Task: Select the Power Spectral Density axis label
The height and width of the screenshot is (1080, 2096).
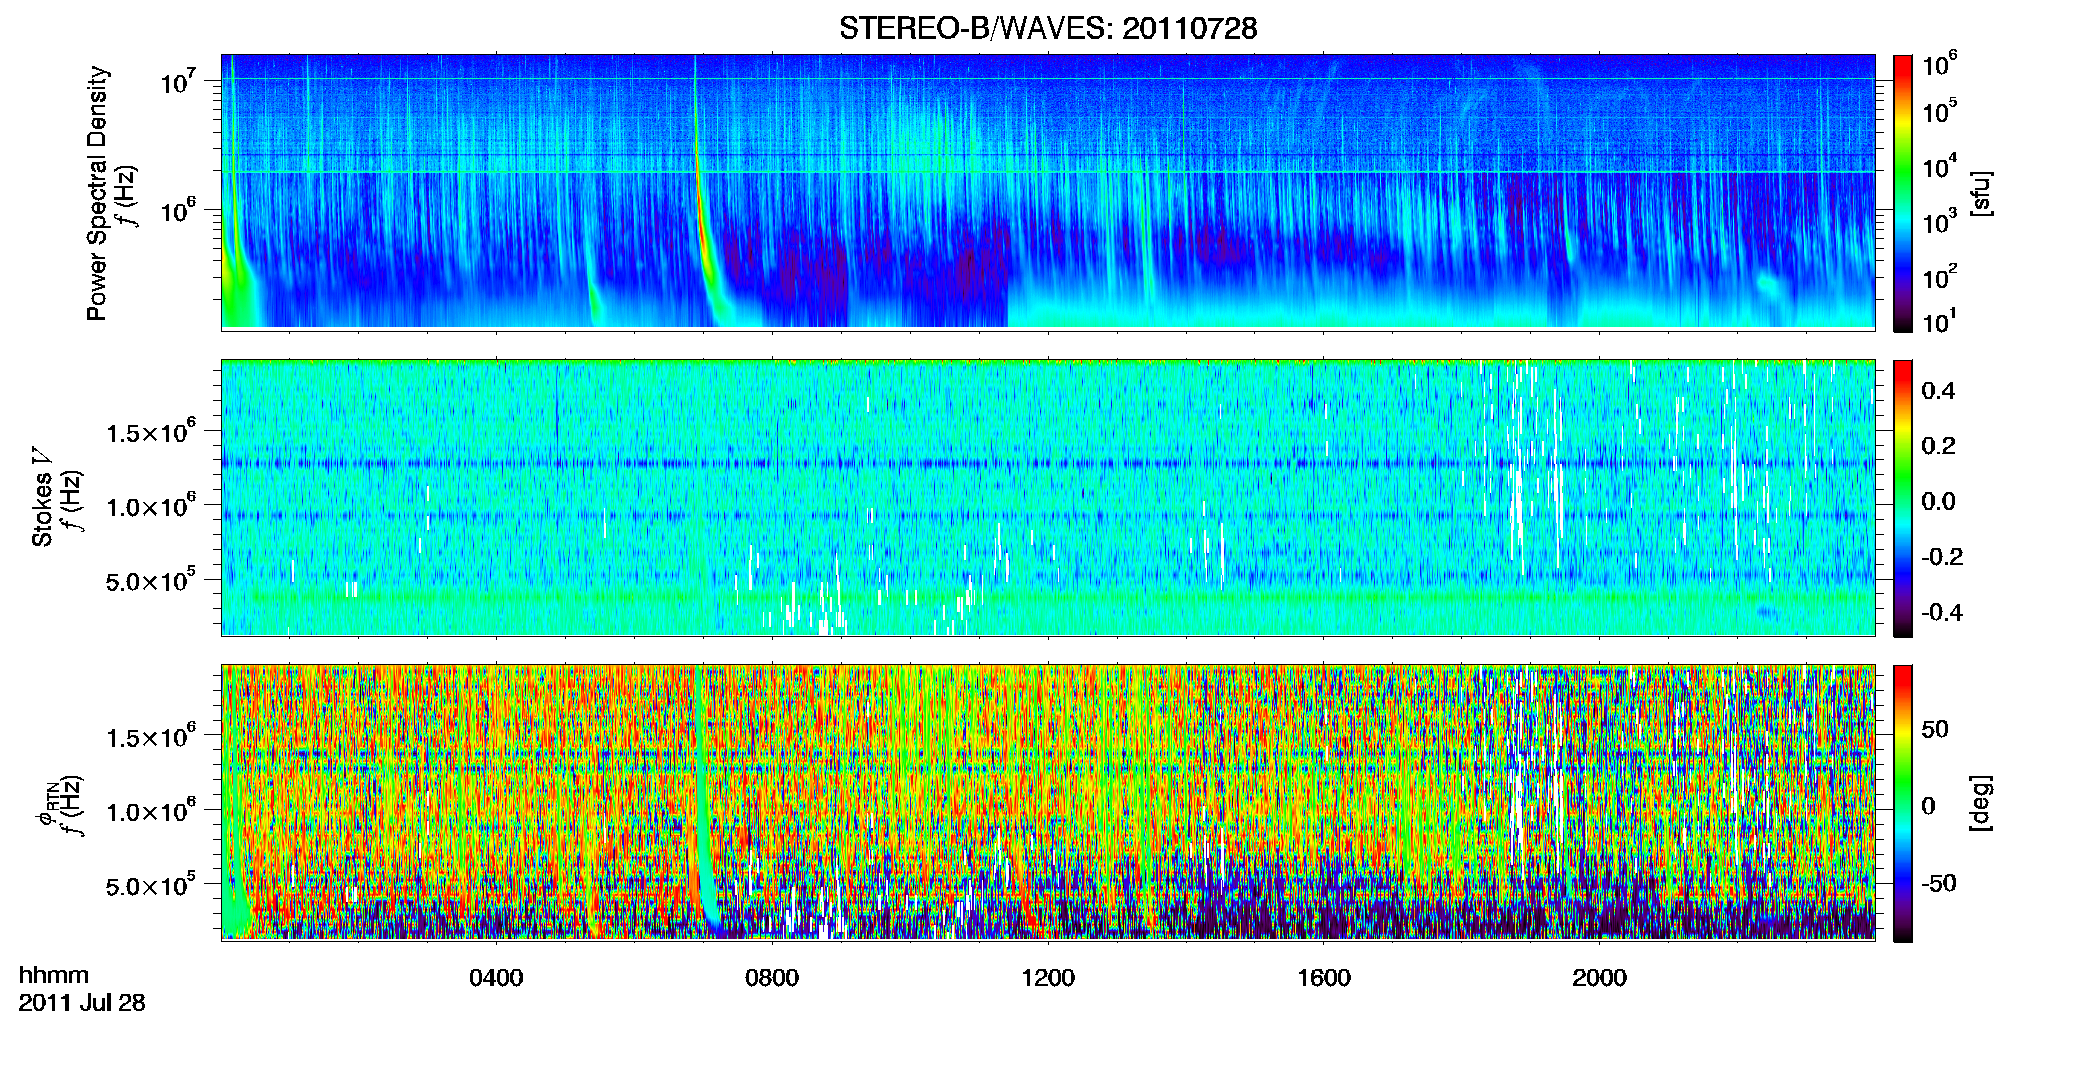Action: tap(97, 193)
